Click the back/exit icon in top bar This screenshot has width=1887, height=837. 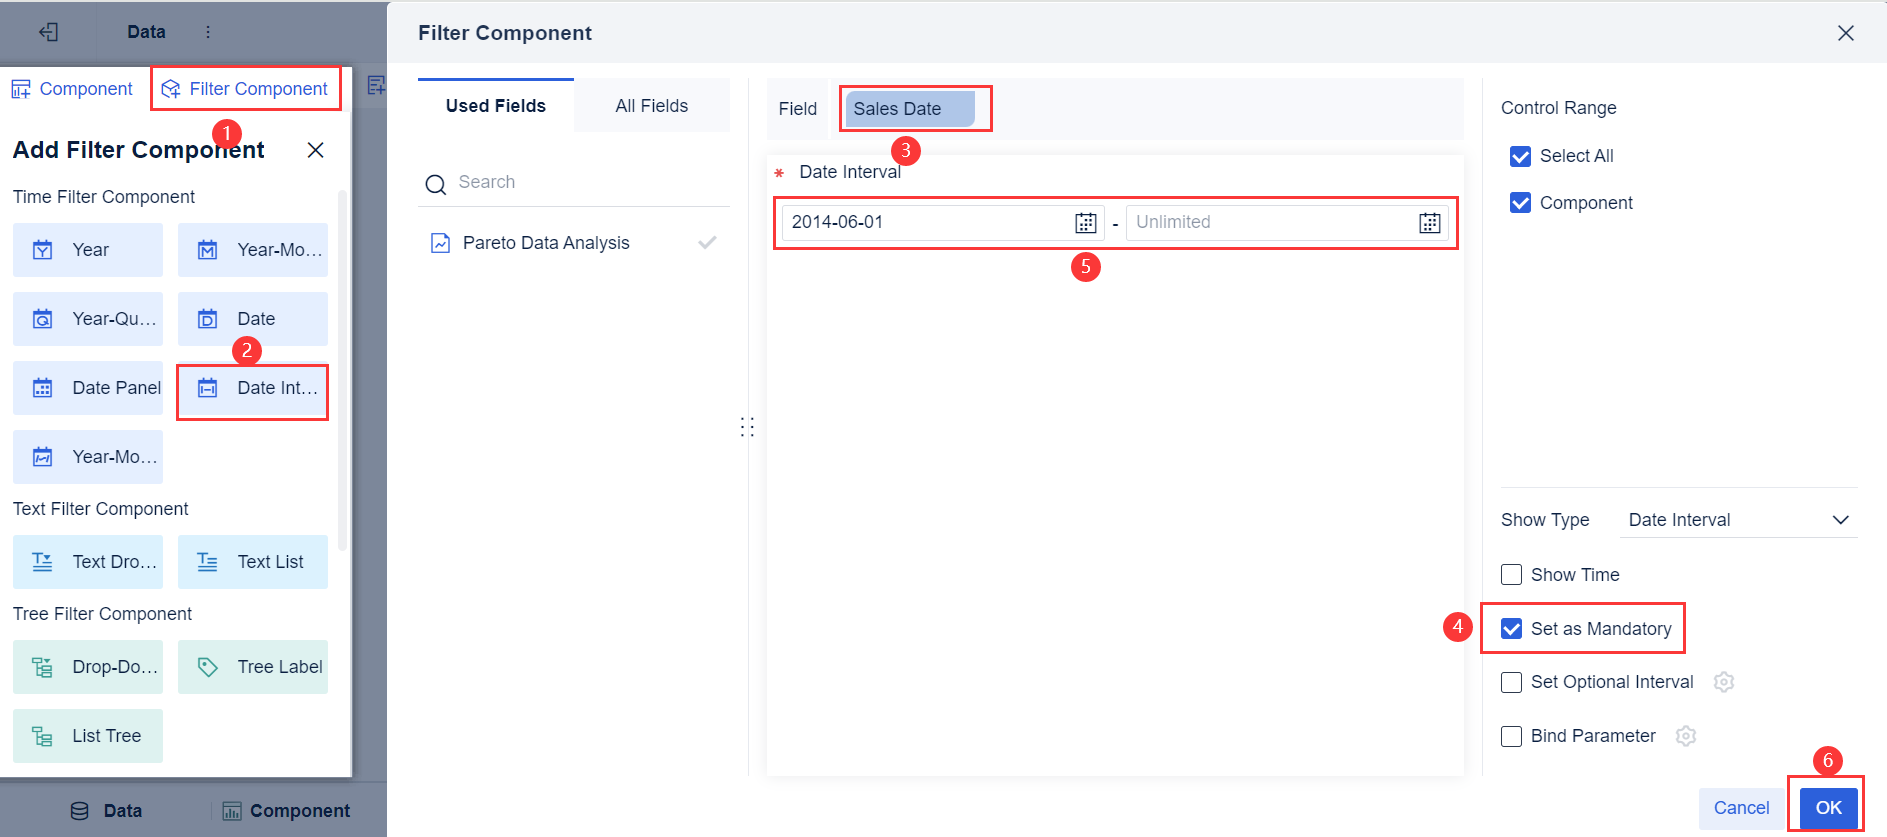[x=48, y=32]
